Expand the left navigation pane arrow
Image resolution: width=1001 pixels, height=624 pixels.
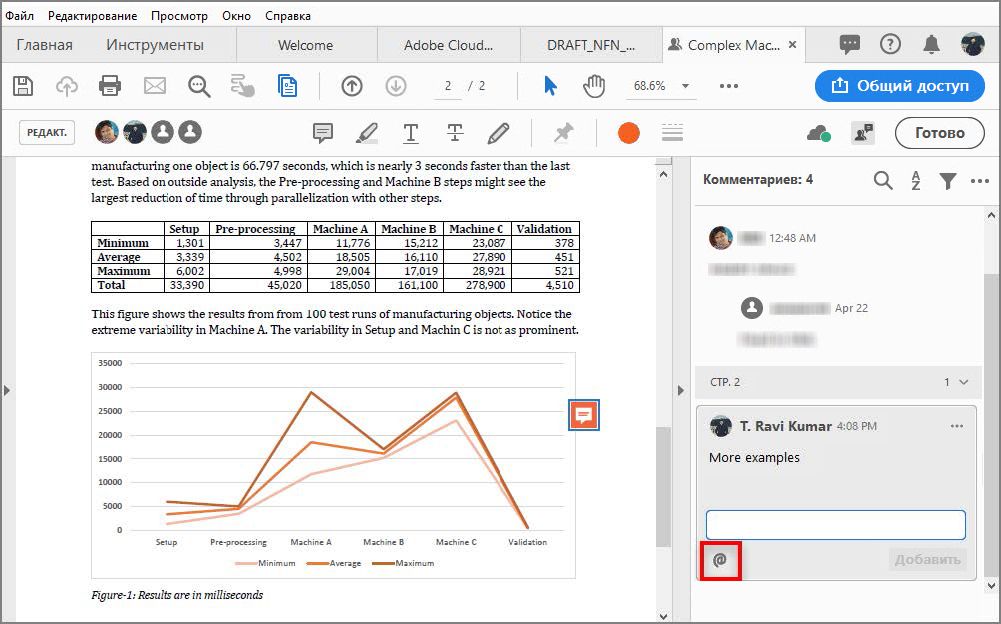(6, 390)
